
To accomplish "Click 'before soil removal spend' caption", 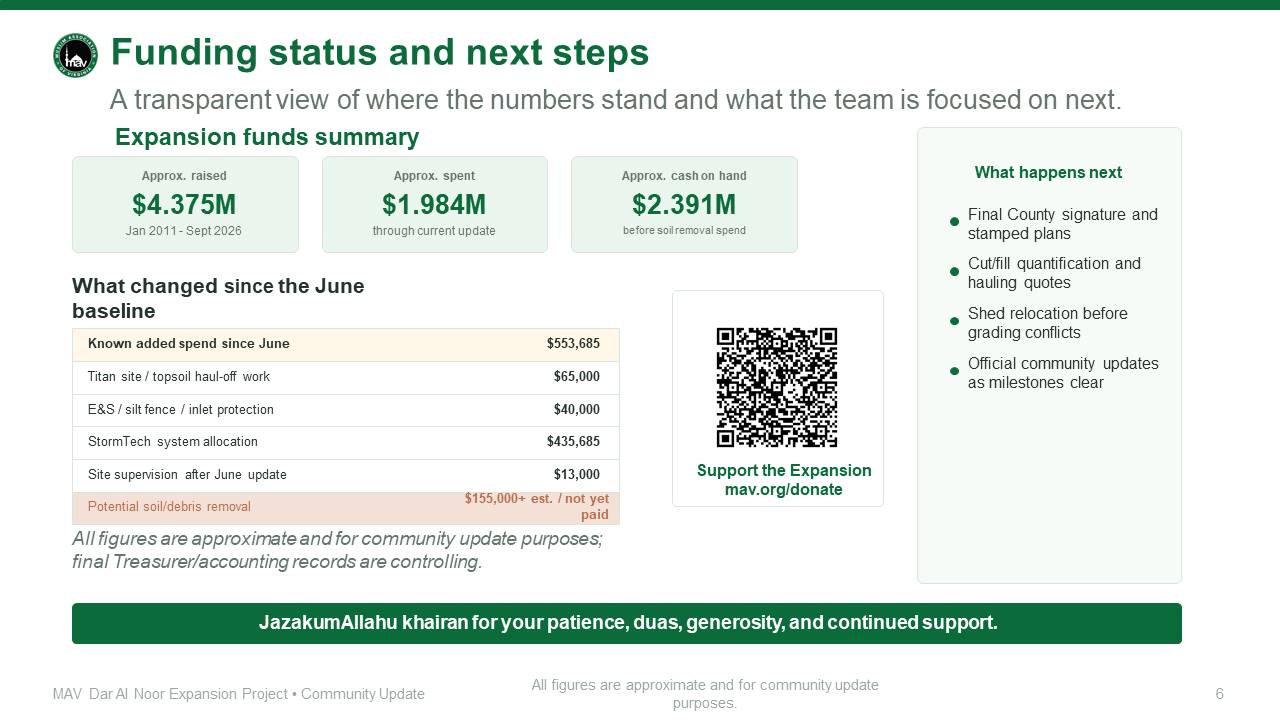I will [x=684, y=231].
